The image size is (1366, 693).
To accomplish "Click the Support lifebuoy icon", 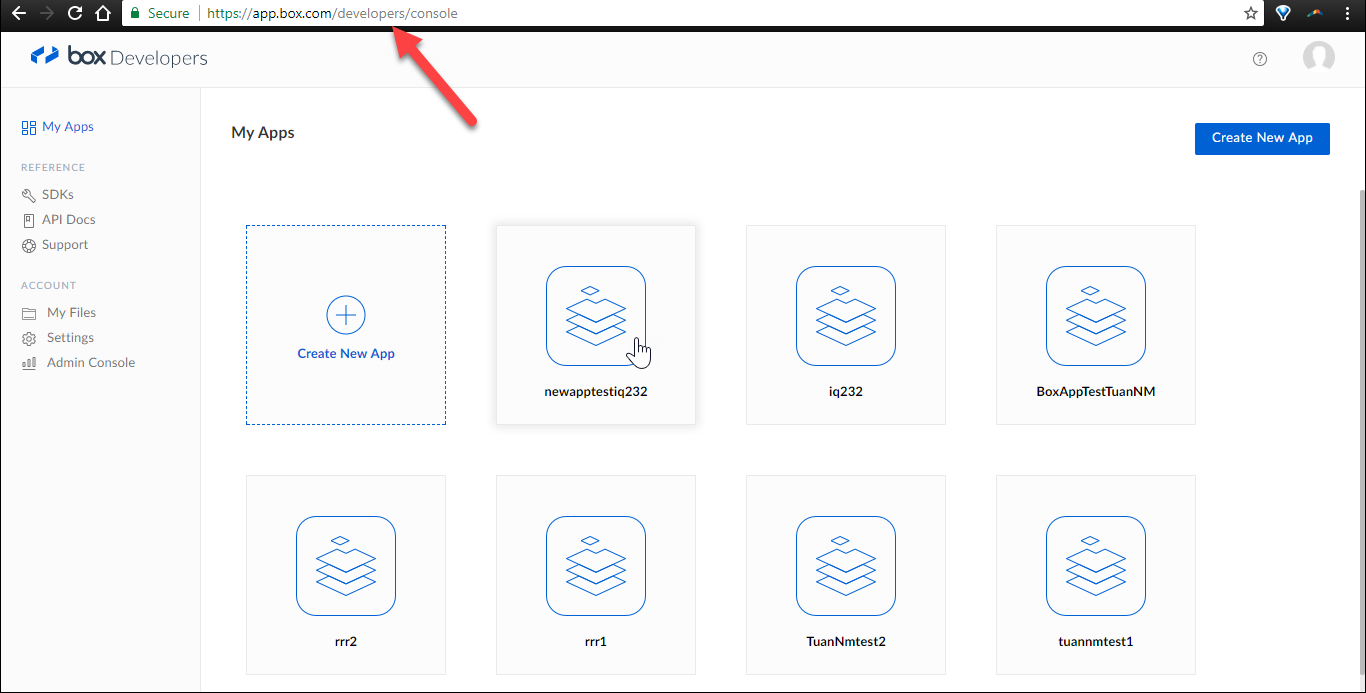I will 29,245.
